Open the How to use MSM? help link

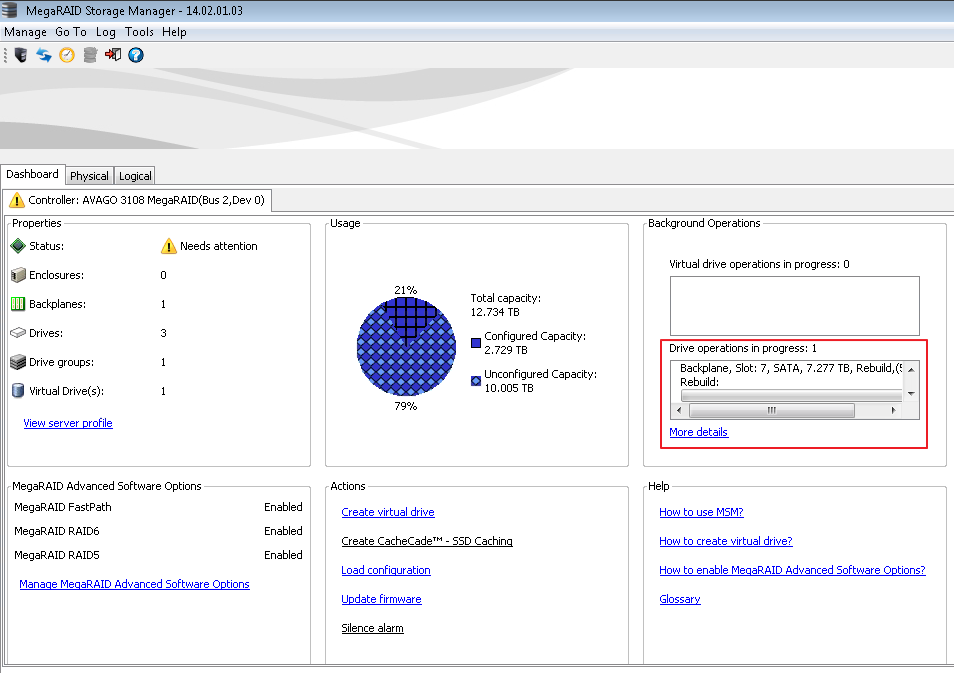[702, 512]
